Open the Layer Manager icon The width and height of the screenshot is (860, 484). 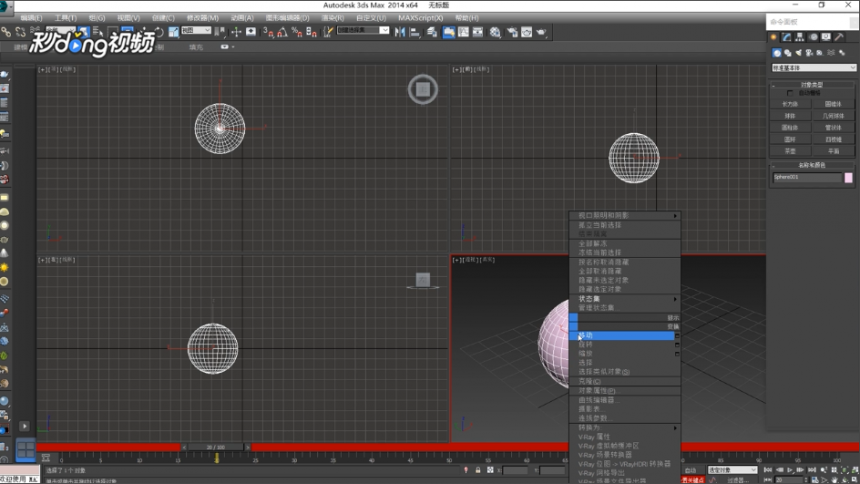point(432,32)
